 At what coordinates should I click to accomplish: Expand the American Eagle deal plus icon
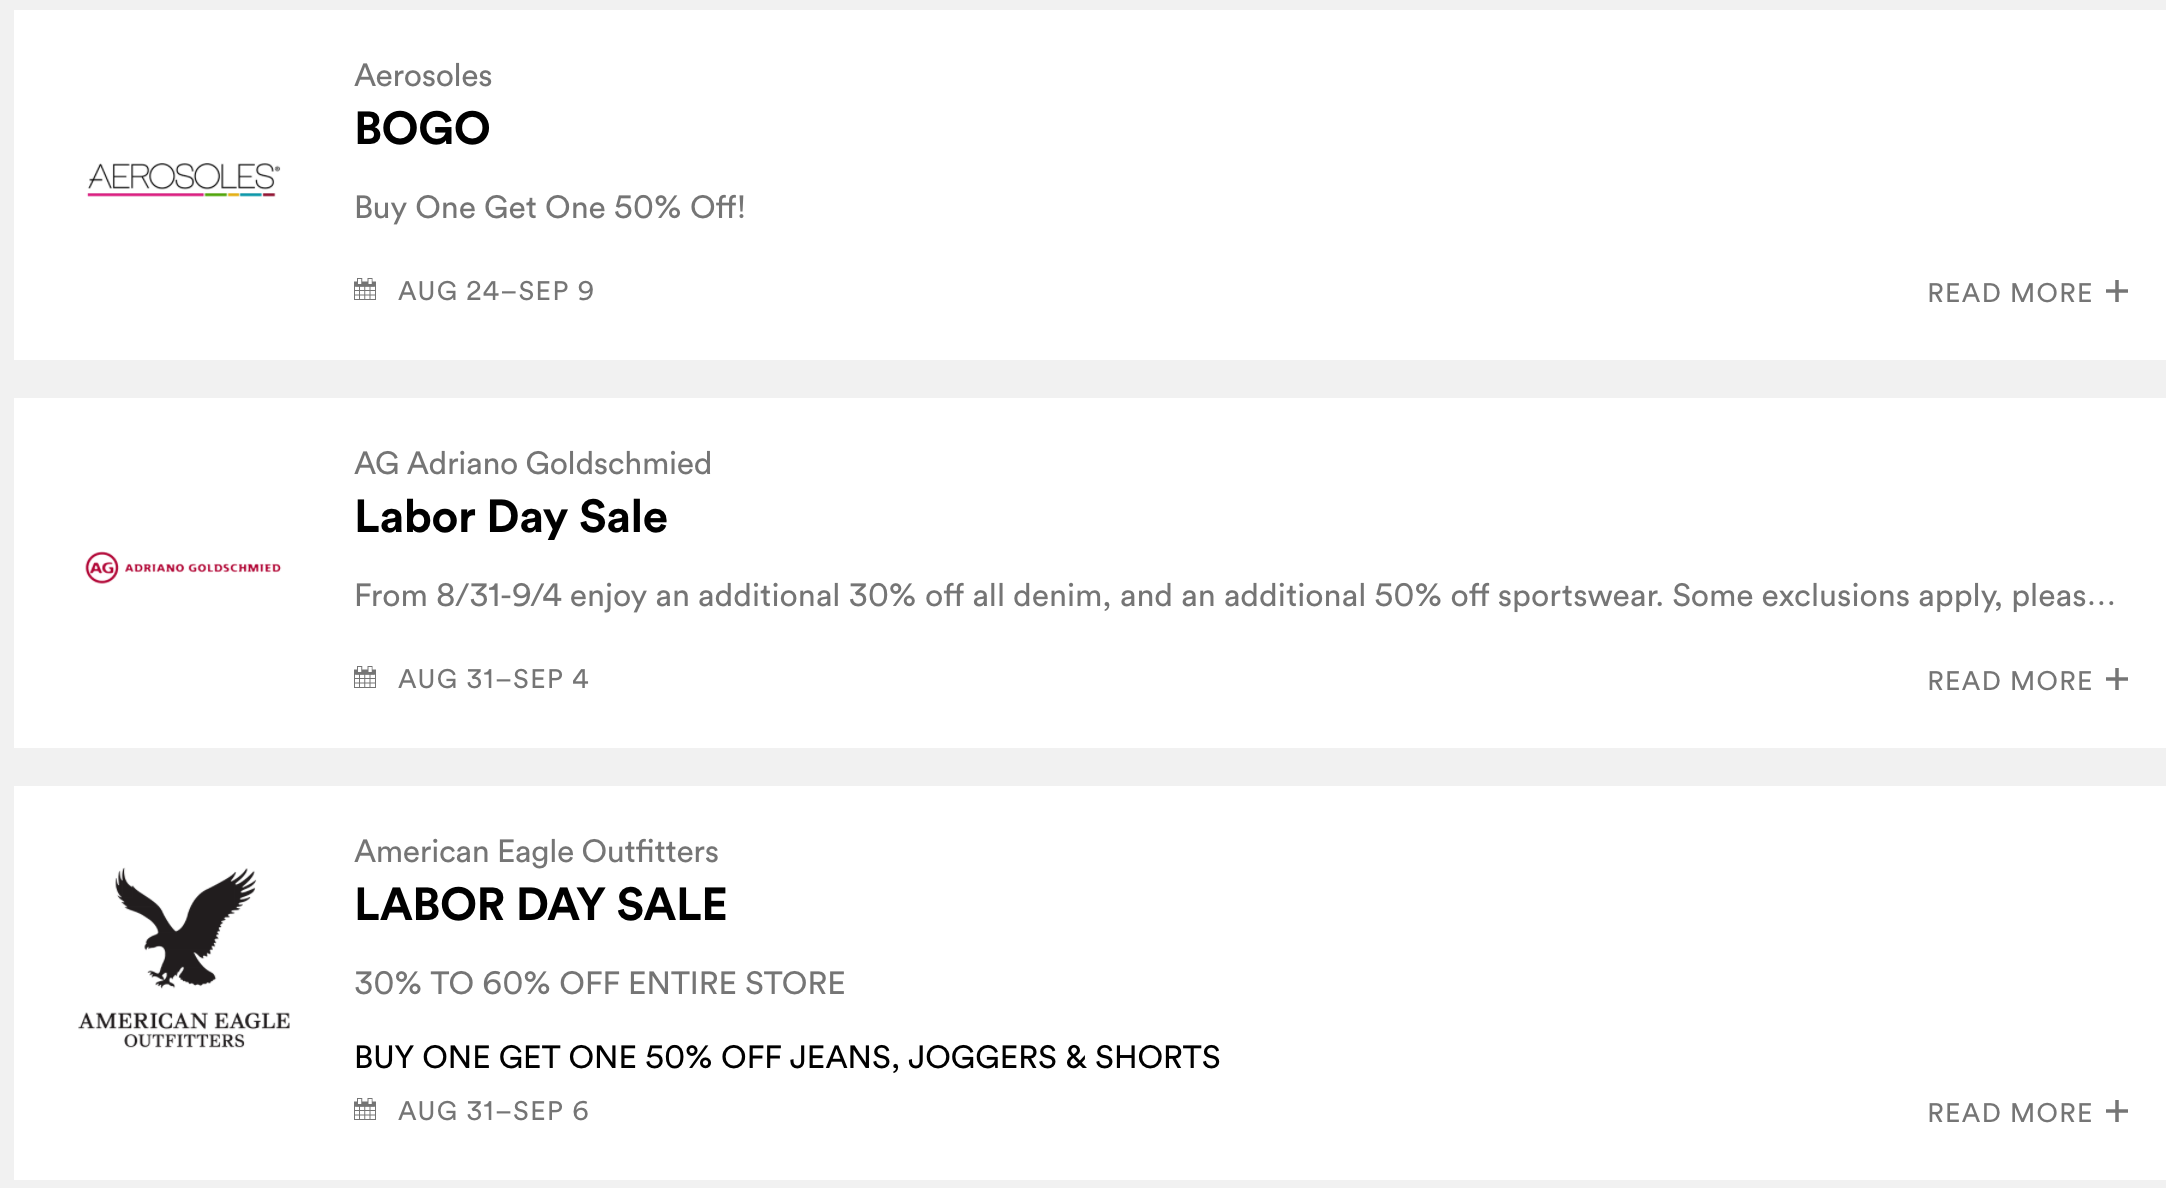(2116, 1111)
